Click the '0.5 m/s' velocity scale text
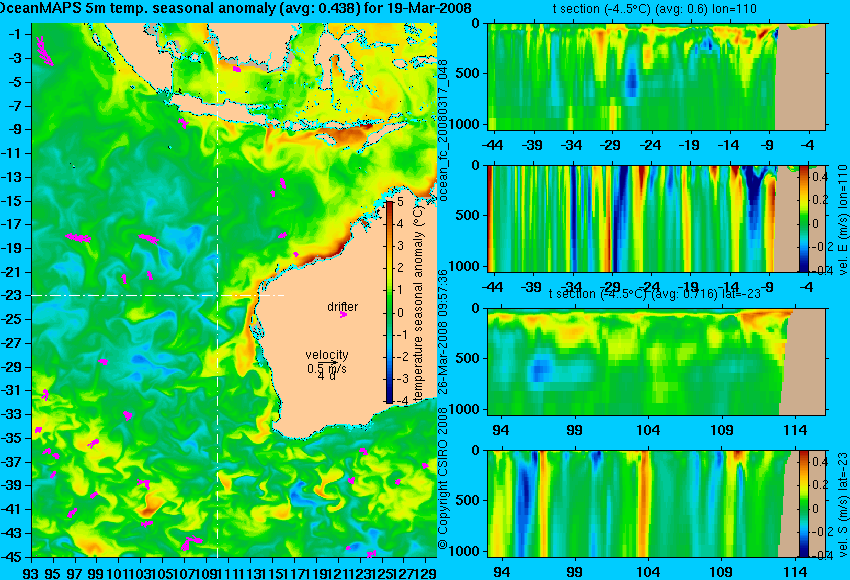The width and height of the screenshot is (850, 580). [x=327, y=369]
